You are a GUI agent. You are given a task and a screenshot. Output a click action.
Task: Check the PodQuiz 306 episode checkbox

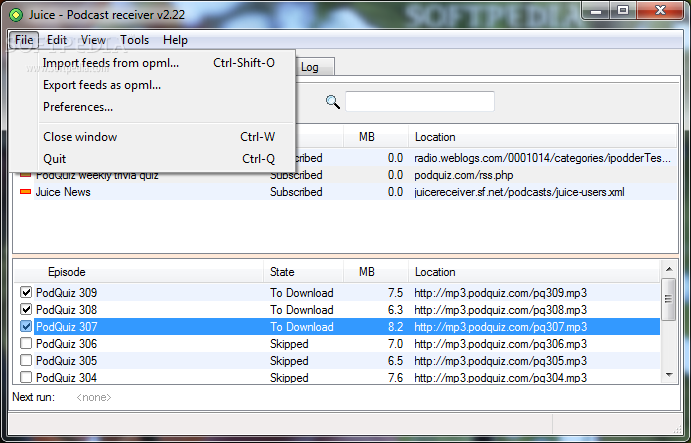[26, 343]
